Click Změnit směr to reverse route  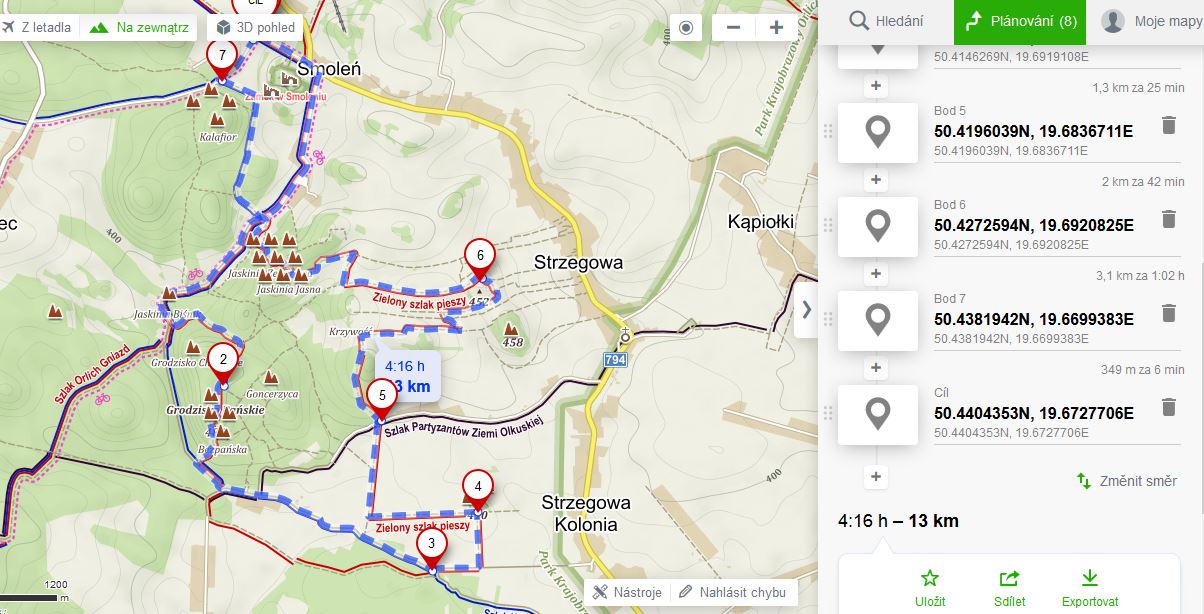1127,481
